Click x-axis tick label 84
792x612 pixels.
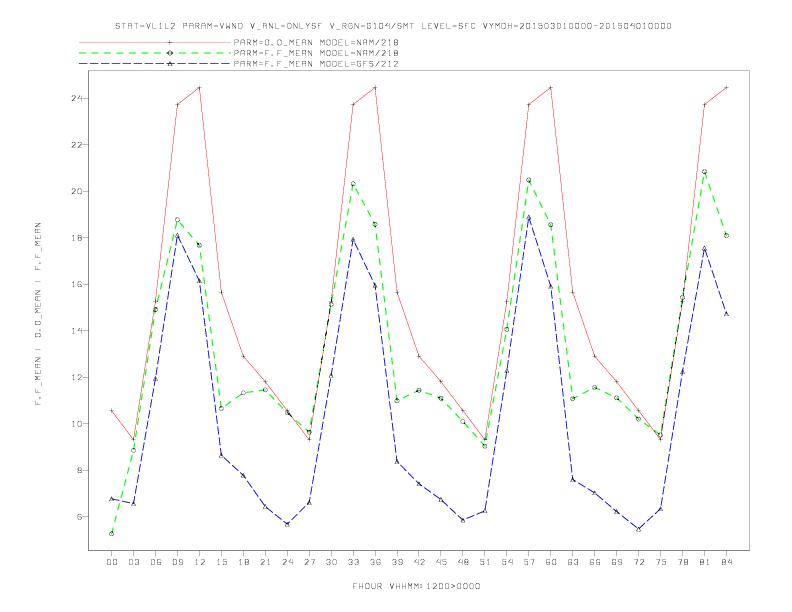coord(726,562)
